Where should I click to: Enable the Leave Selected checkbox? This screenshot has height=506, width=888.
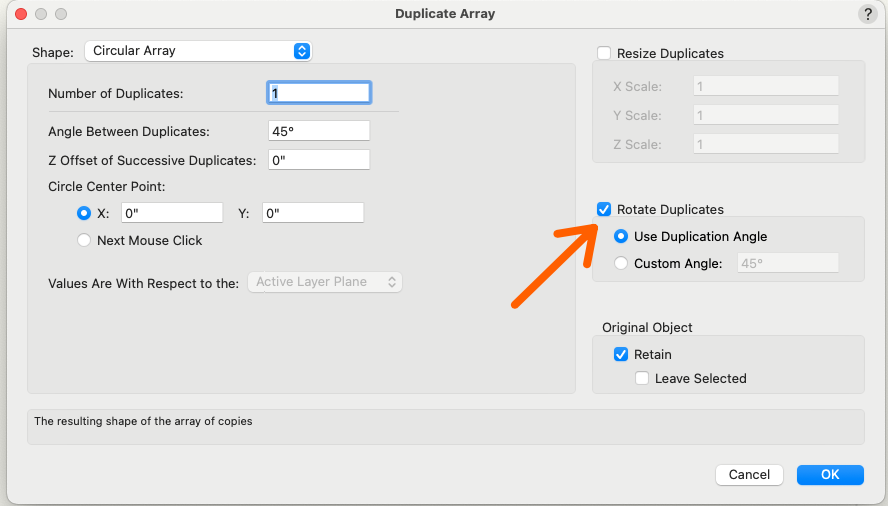tap(642, 378)
